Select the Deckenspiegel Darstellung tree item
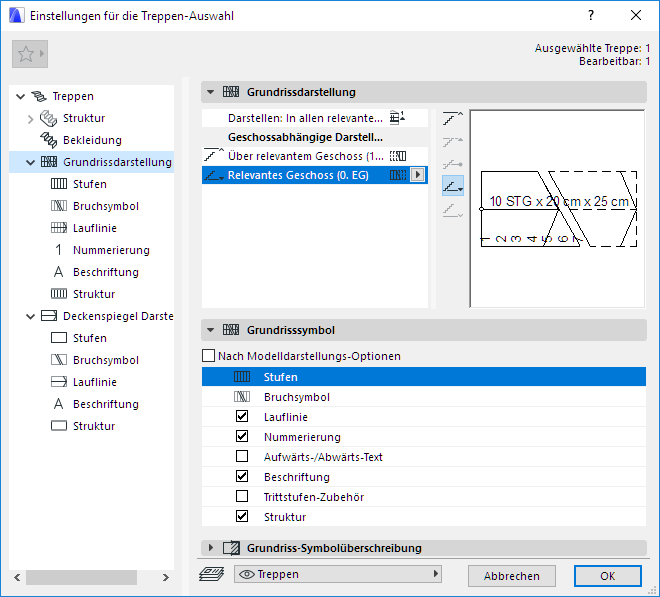The image size is (660, 597). tap(118, 316)
